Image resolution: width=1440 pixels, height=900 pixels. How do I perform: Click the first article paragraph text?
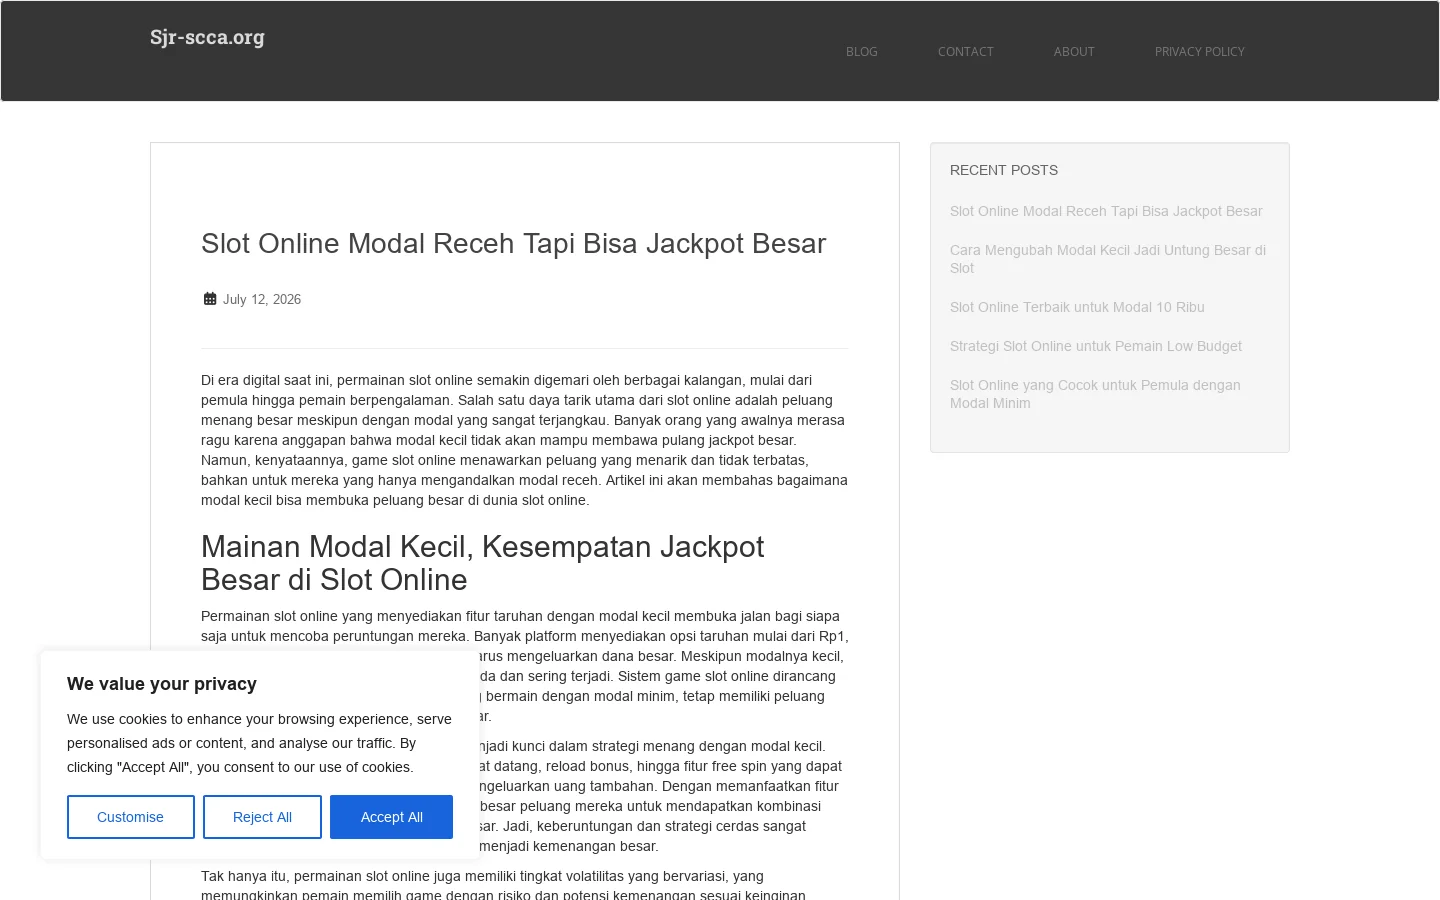[524, 440]
